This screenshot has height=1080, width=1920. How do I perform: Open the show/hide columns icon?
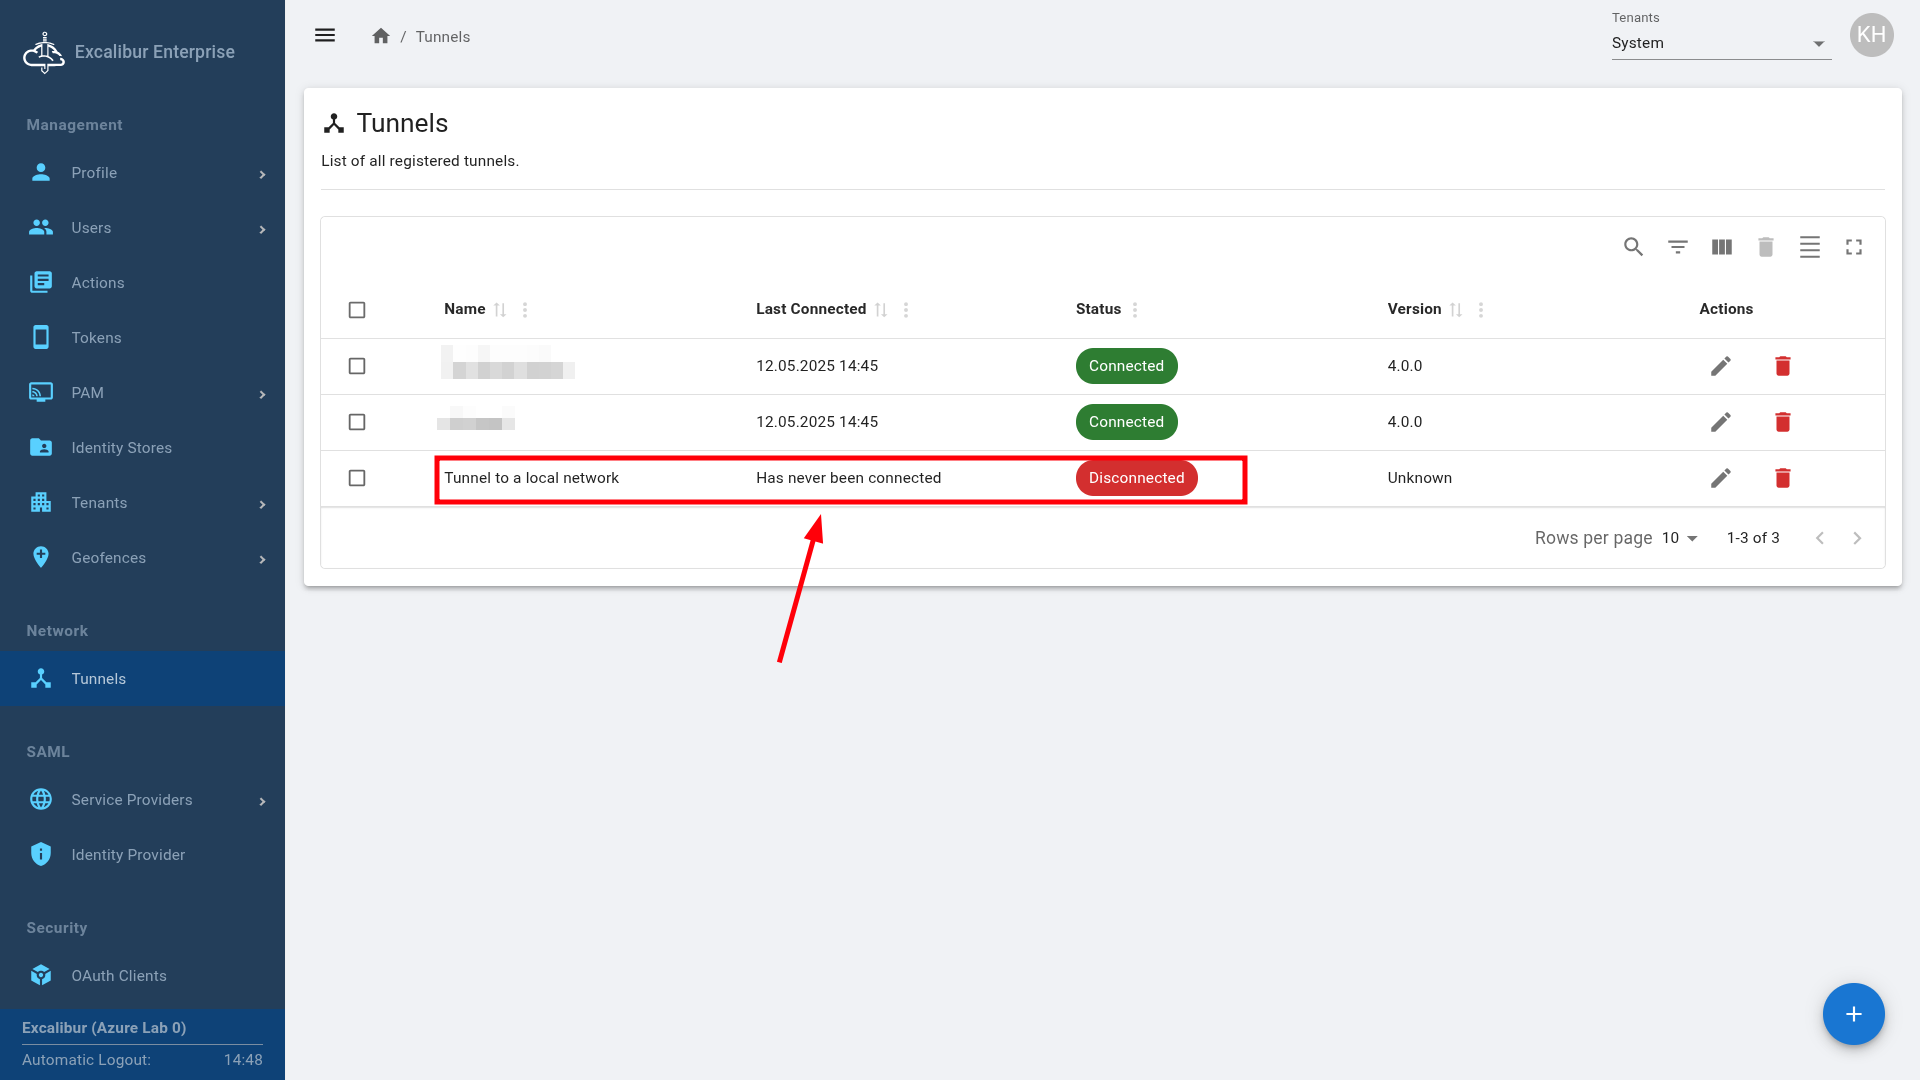click(1722, 247)
